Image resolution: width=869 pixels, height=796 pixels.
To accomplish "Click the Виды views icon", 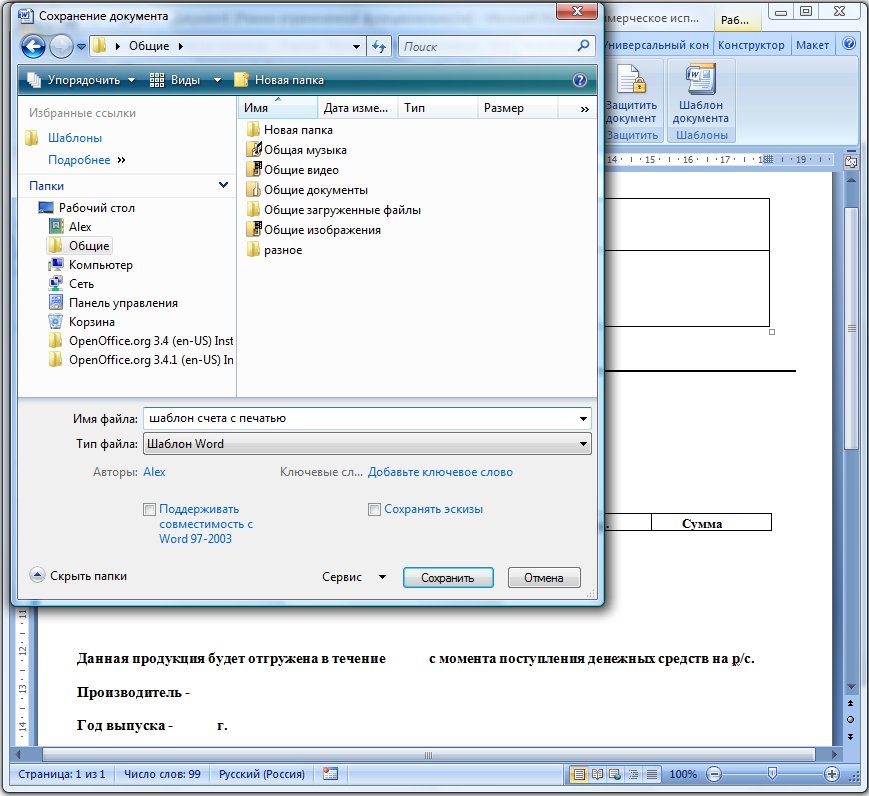I will pos(157,80).
